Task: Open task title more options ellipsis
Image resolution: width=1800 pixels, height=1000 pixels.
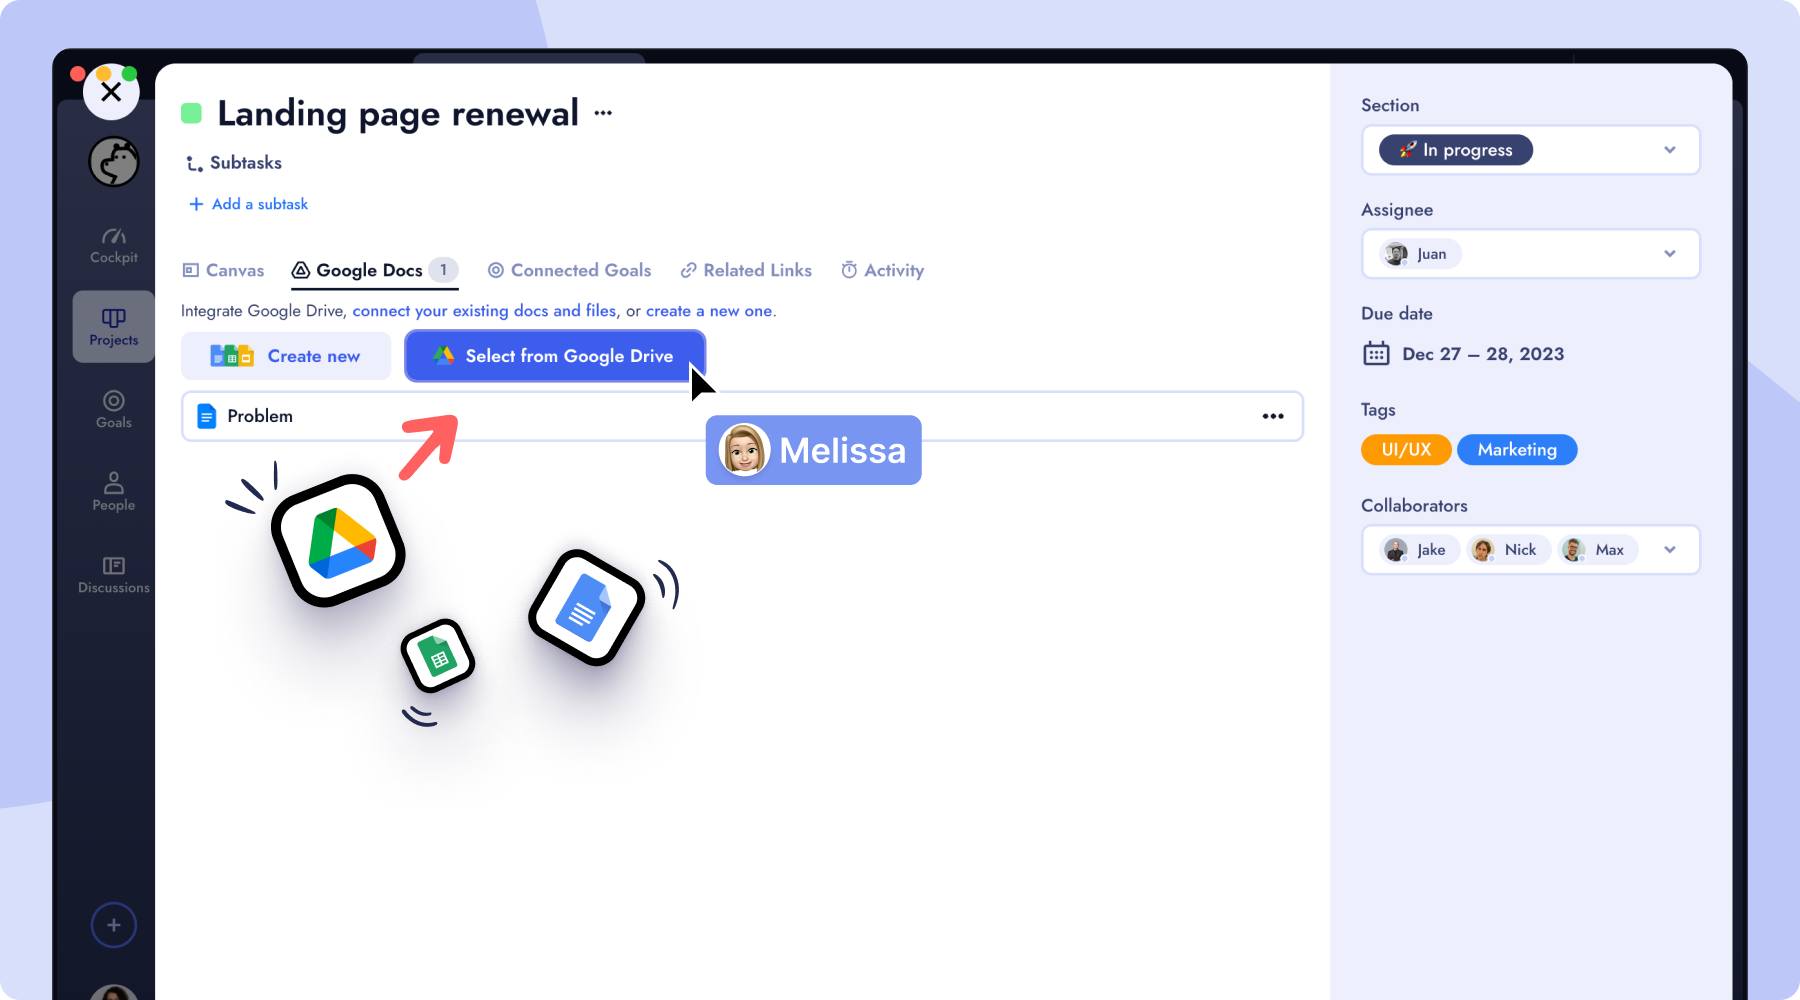Action: tap(603, 113)
